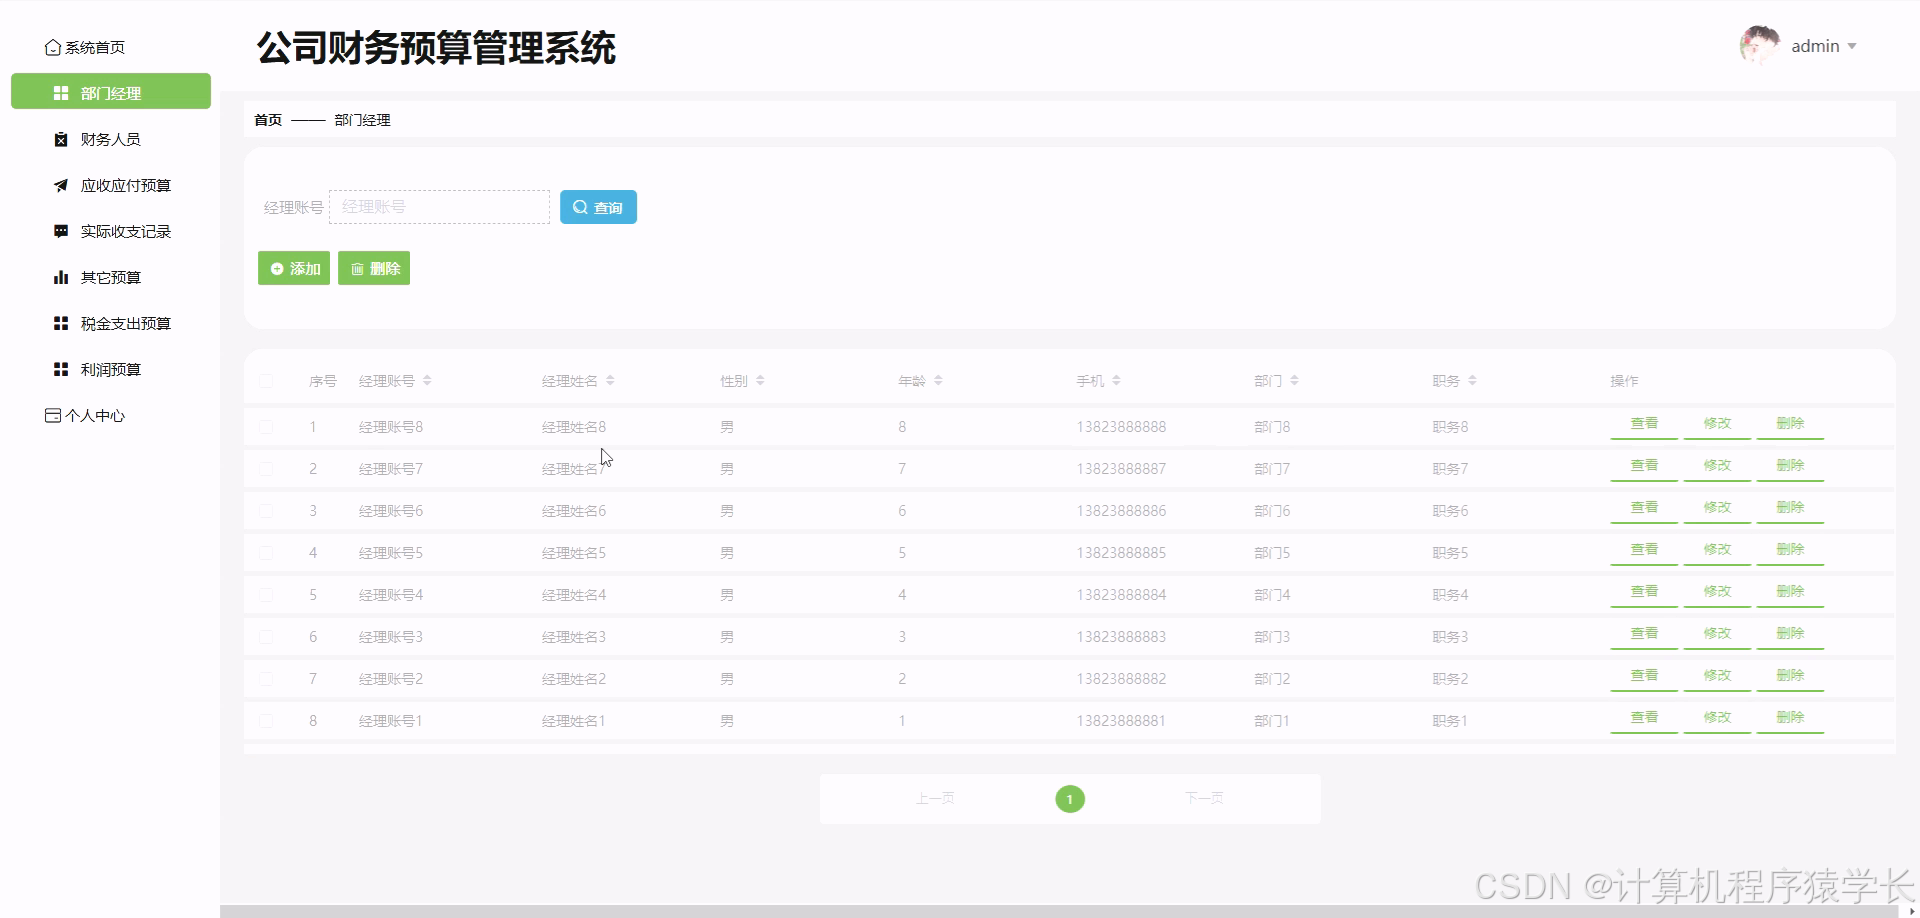This screenshot has width=1920, height=918.
Task: Click the 实际收支记录 chat icon
Action: [x=60, y=231]
